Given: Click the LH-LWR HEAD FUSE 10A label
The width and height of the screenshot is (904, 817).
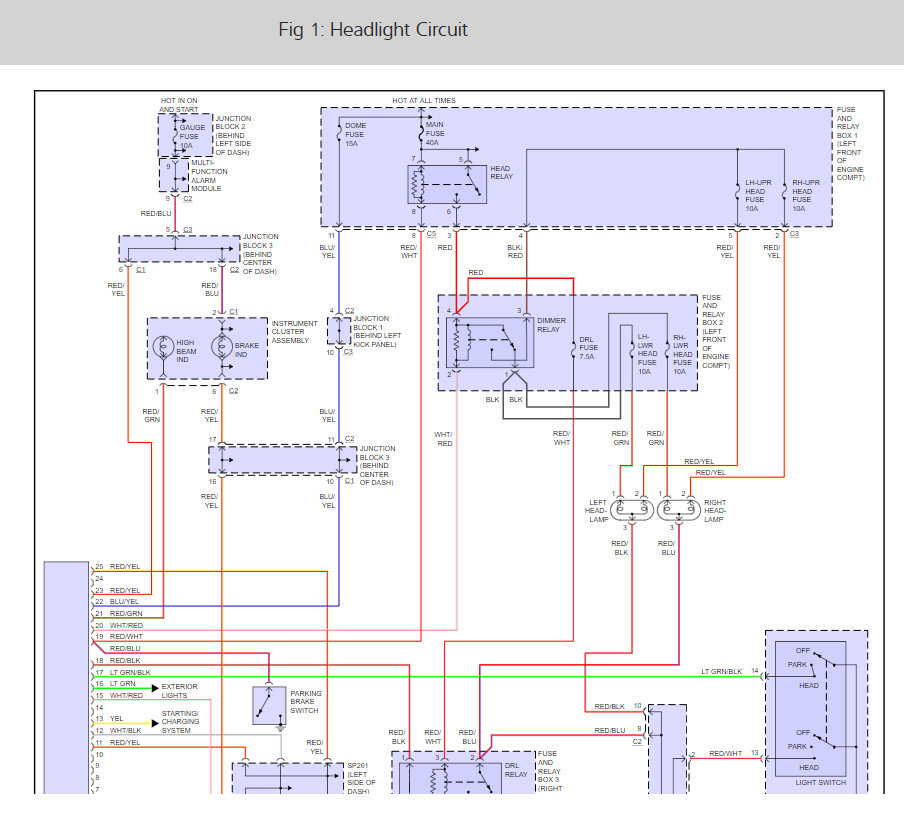Looking at the screenshot, I should pos(647,354).
